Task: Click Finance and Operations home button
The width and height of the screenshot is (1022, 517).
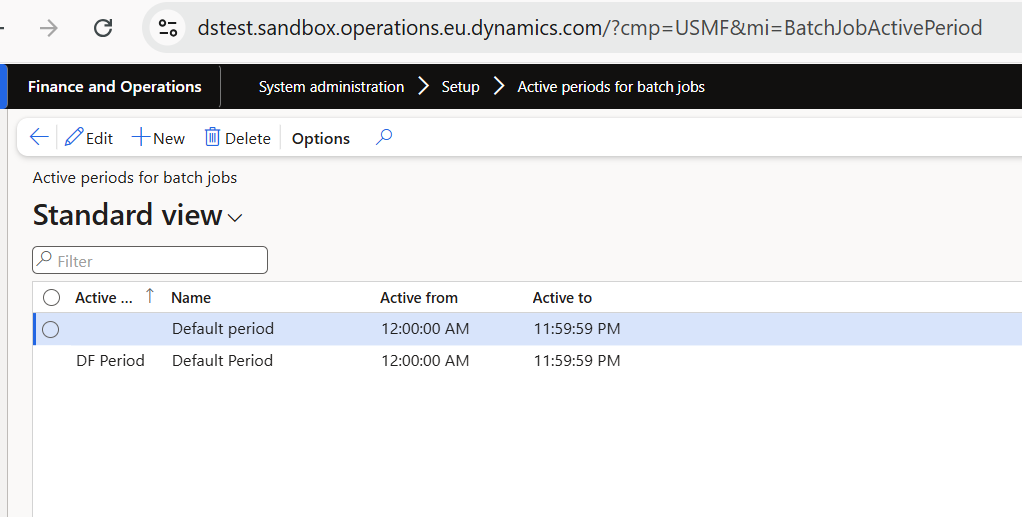Action: (114, 87)
